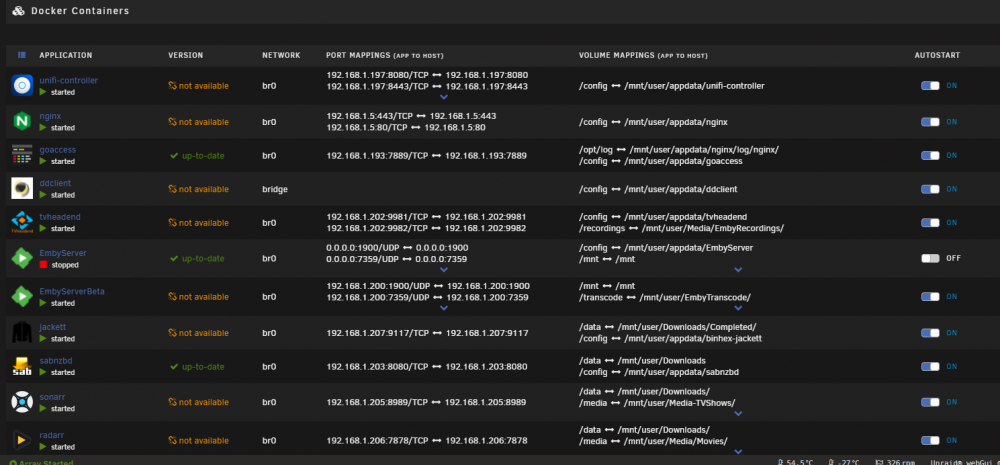Viewport: 1000px width, 465px height.
Task: Click the 54.5°C temperature readout
Action: [796, 462]
